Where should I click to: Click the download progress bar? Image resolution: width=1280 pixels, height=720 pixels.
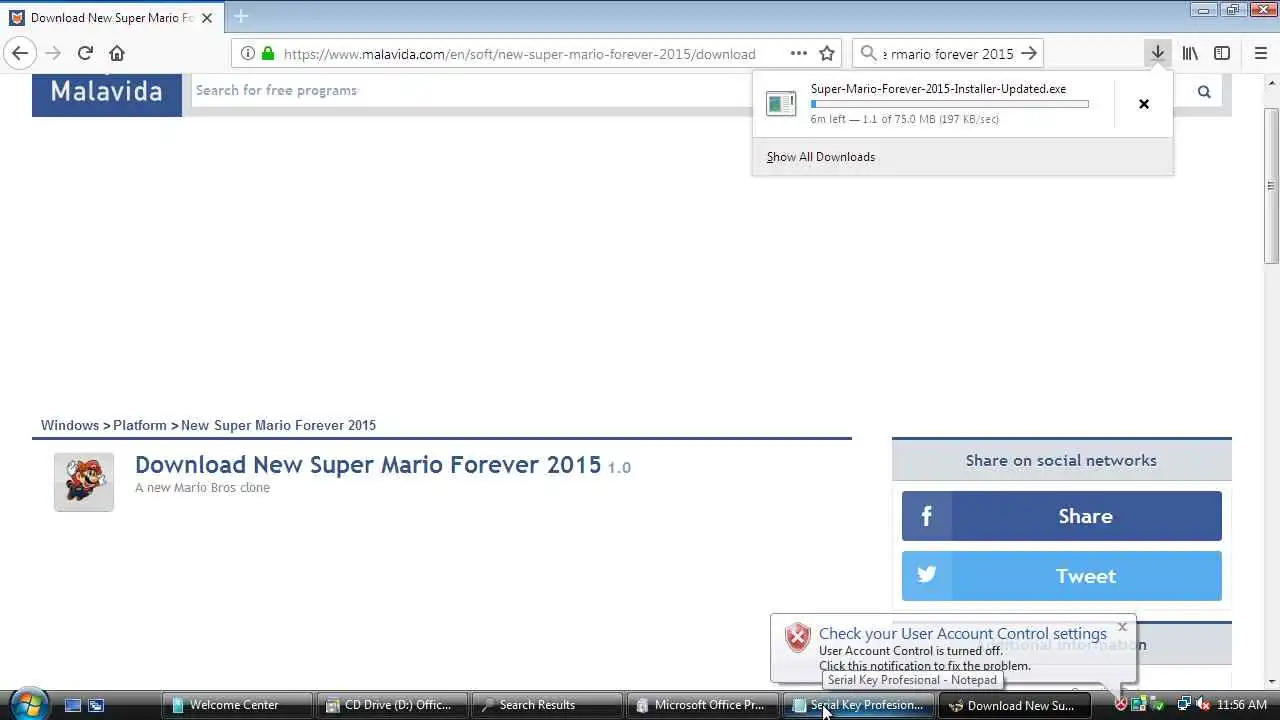click(949, 104)
